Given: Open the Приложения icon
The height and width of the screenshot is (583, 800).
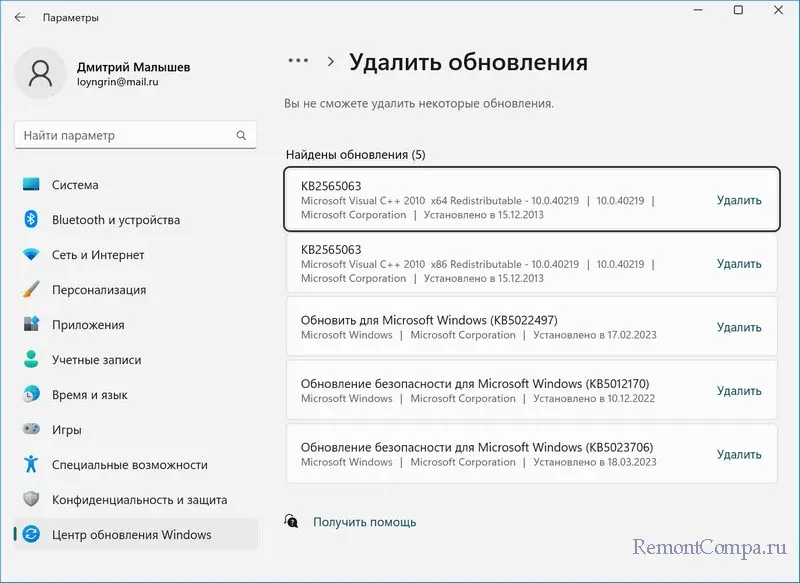Looking at the screenshot, I should tap(32, 325).
